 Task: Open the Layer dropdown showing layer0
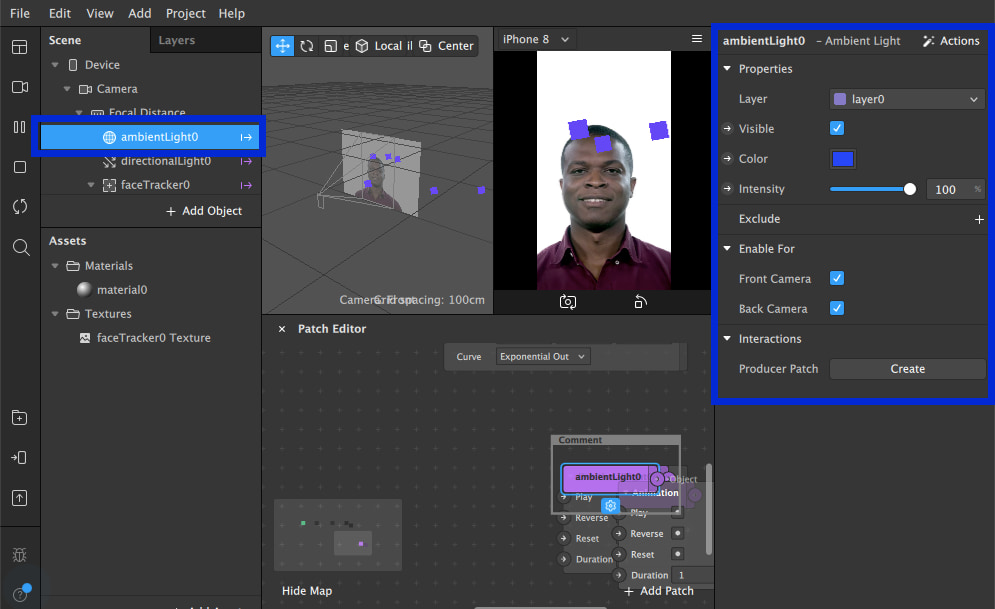click(x=907, y=99)
